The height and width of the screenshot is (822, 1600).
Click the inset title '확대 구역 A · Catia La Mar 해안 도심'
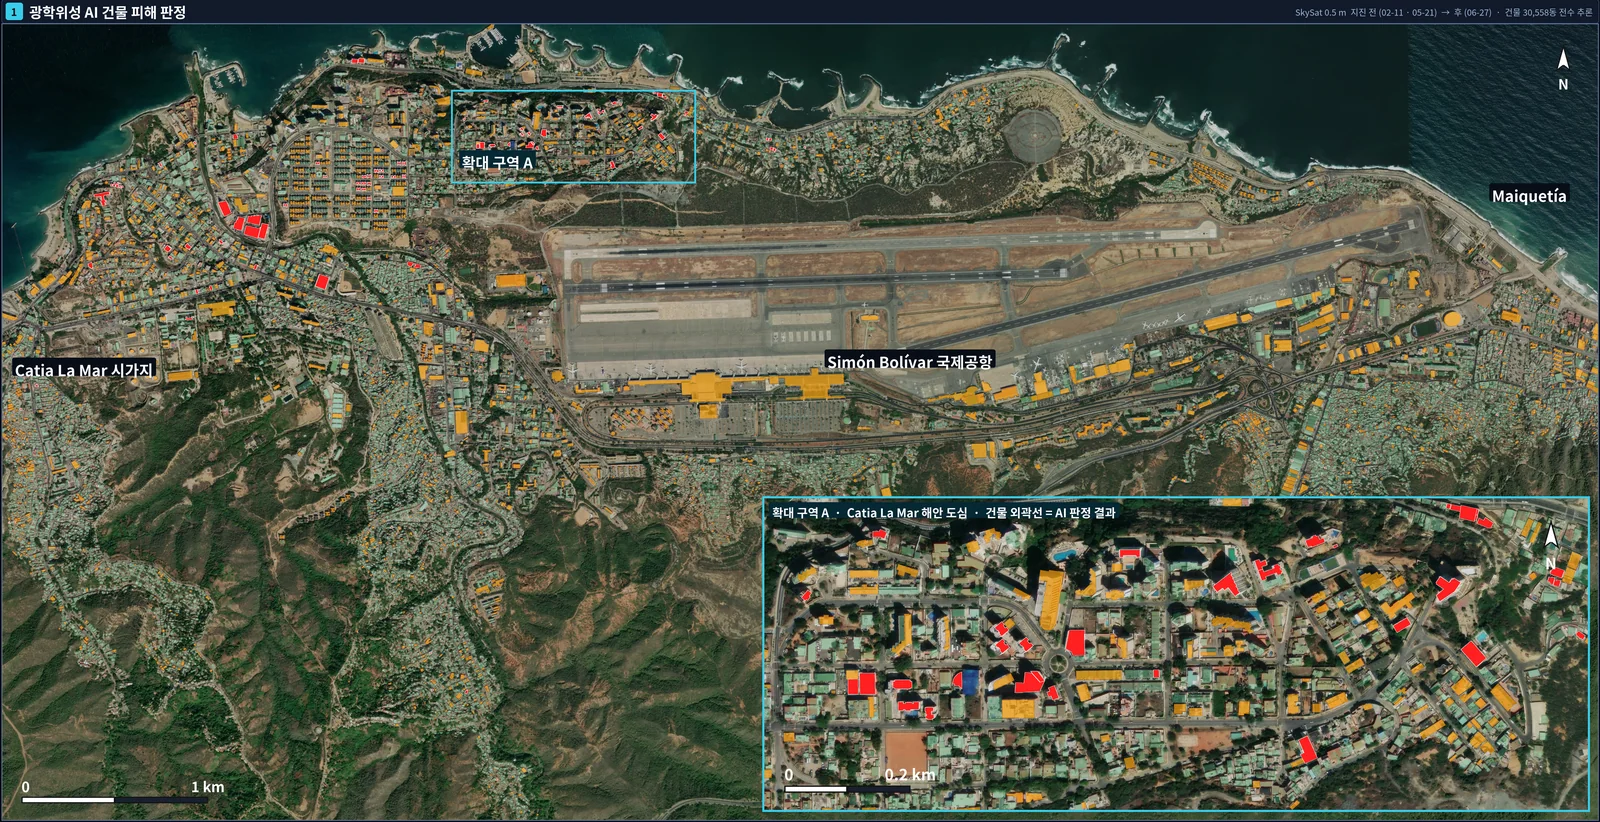click(869, 513)
